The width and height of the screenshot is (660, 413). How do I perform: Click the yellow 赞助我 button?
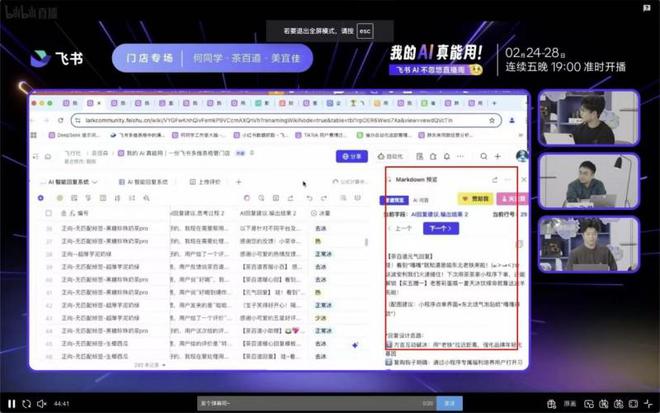[475, 198]
